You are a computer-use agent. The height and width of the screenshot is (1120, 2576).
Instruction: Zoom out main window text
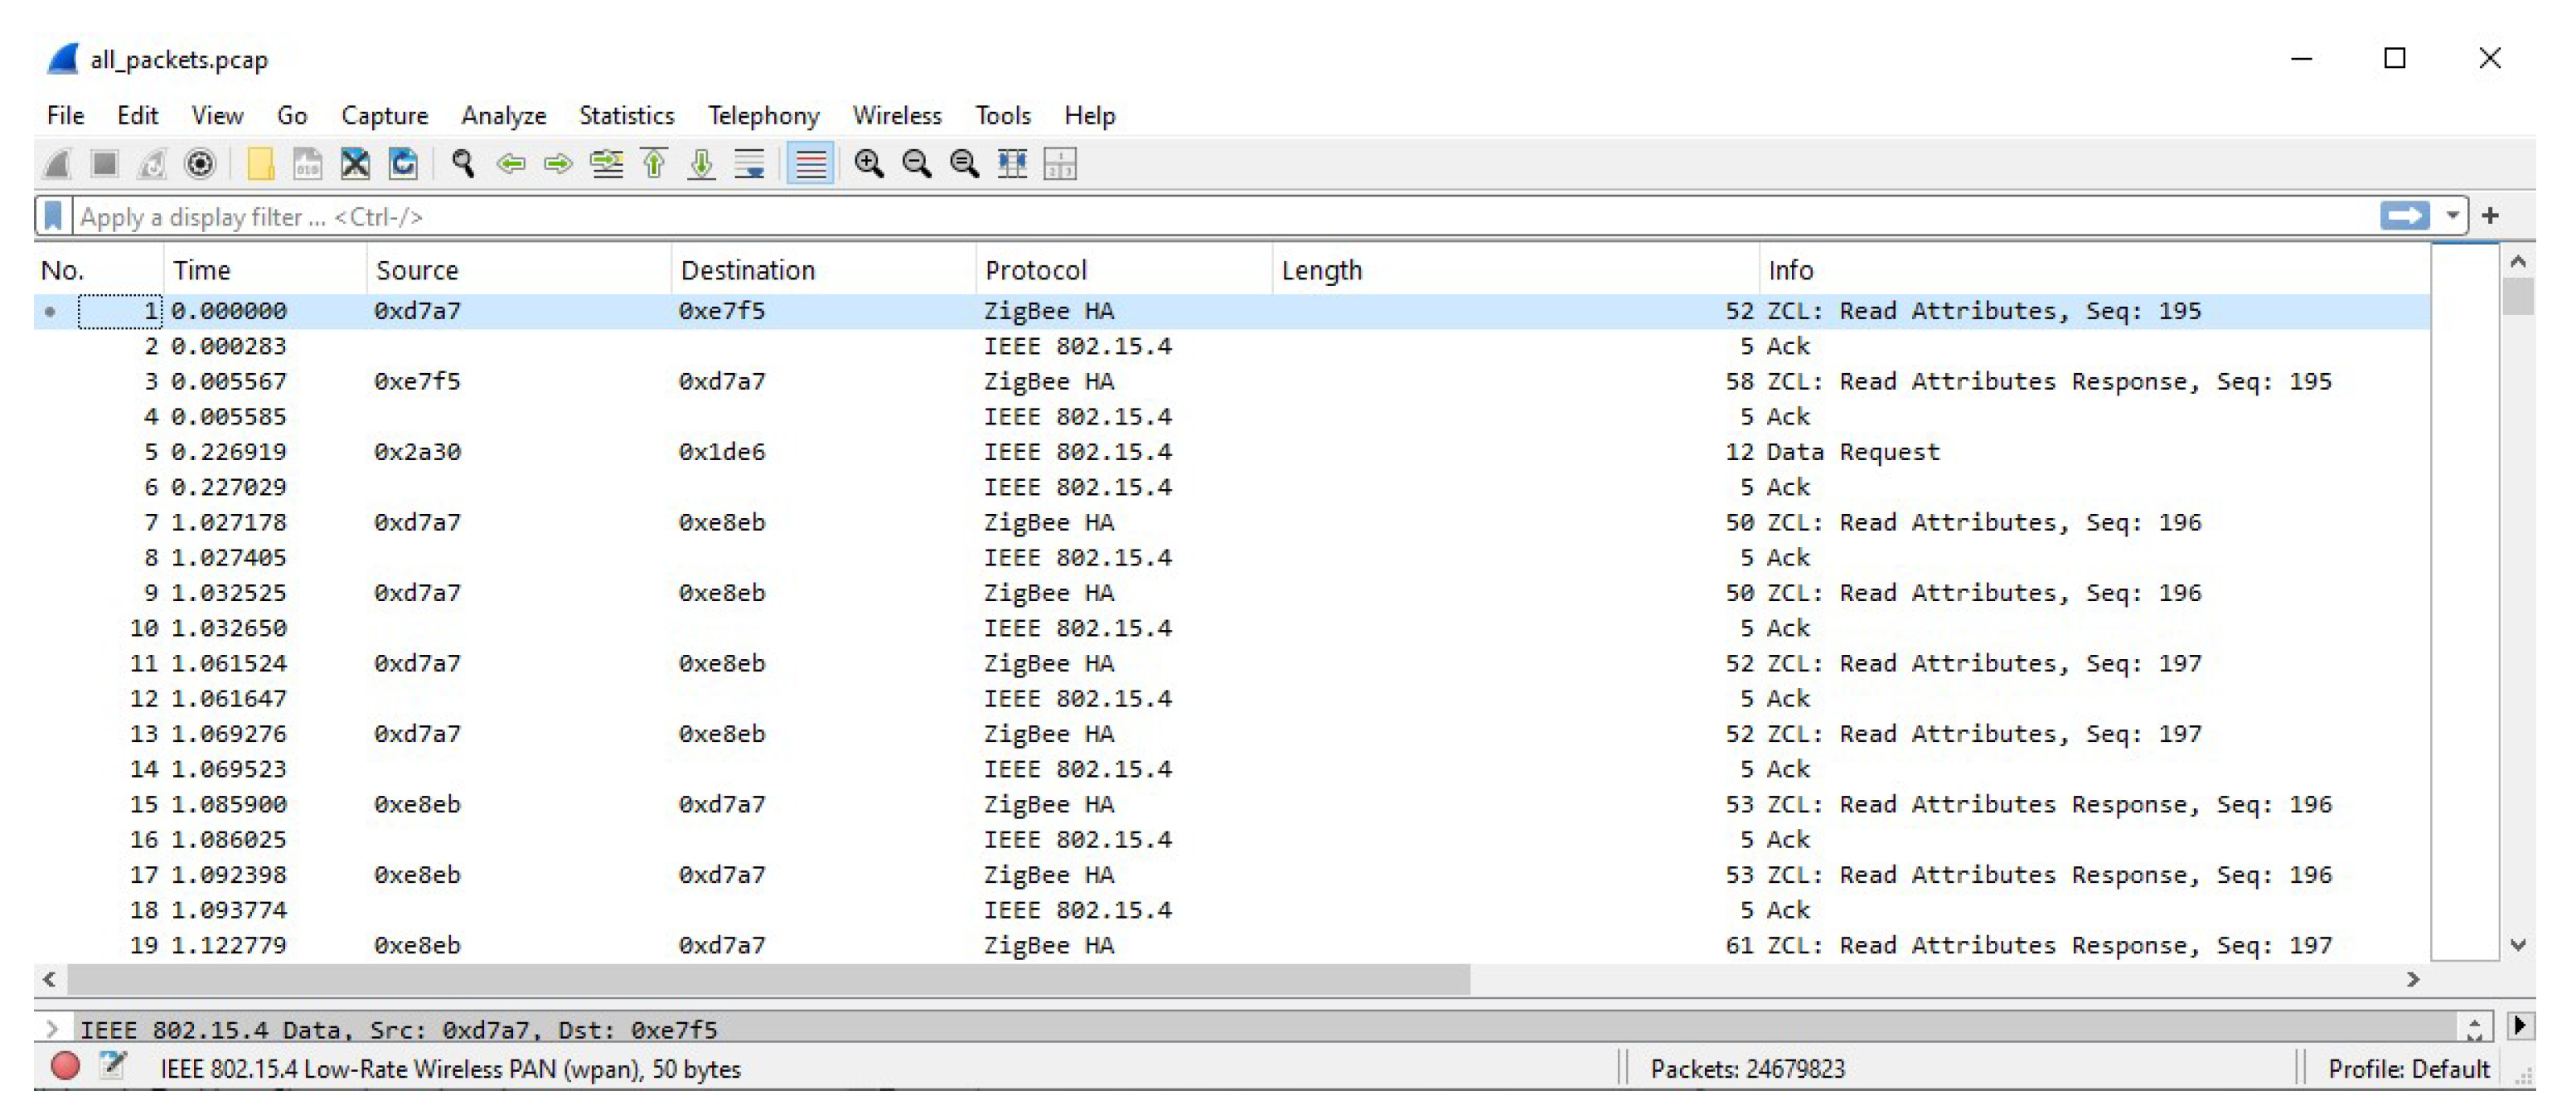pos(917,163)
